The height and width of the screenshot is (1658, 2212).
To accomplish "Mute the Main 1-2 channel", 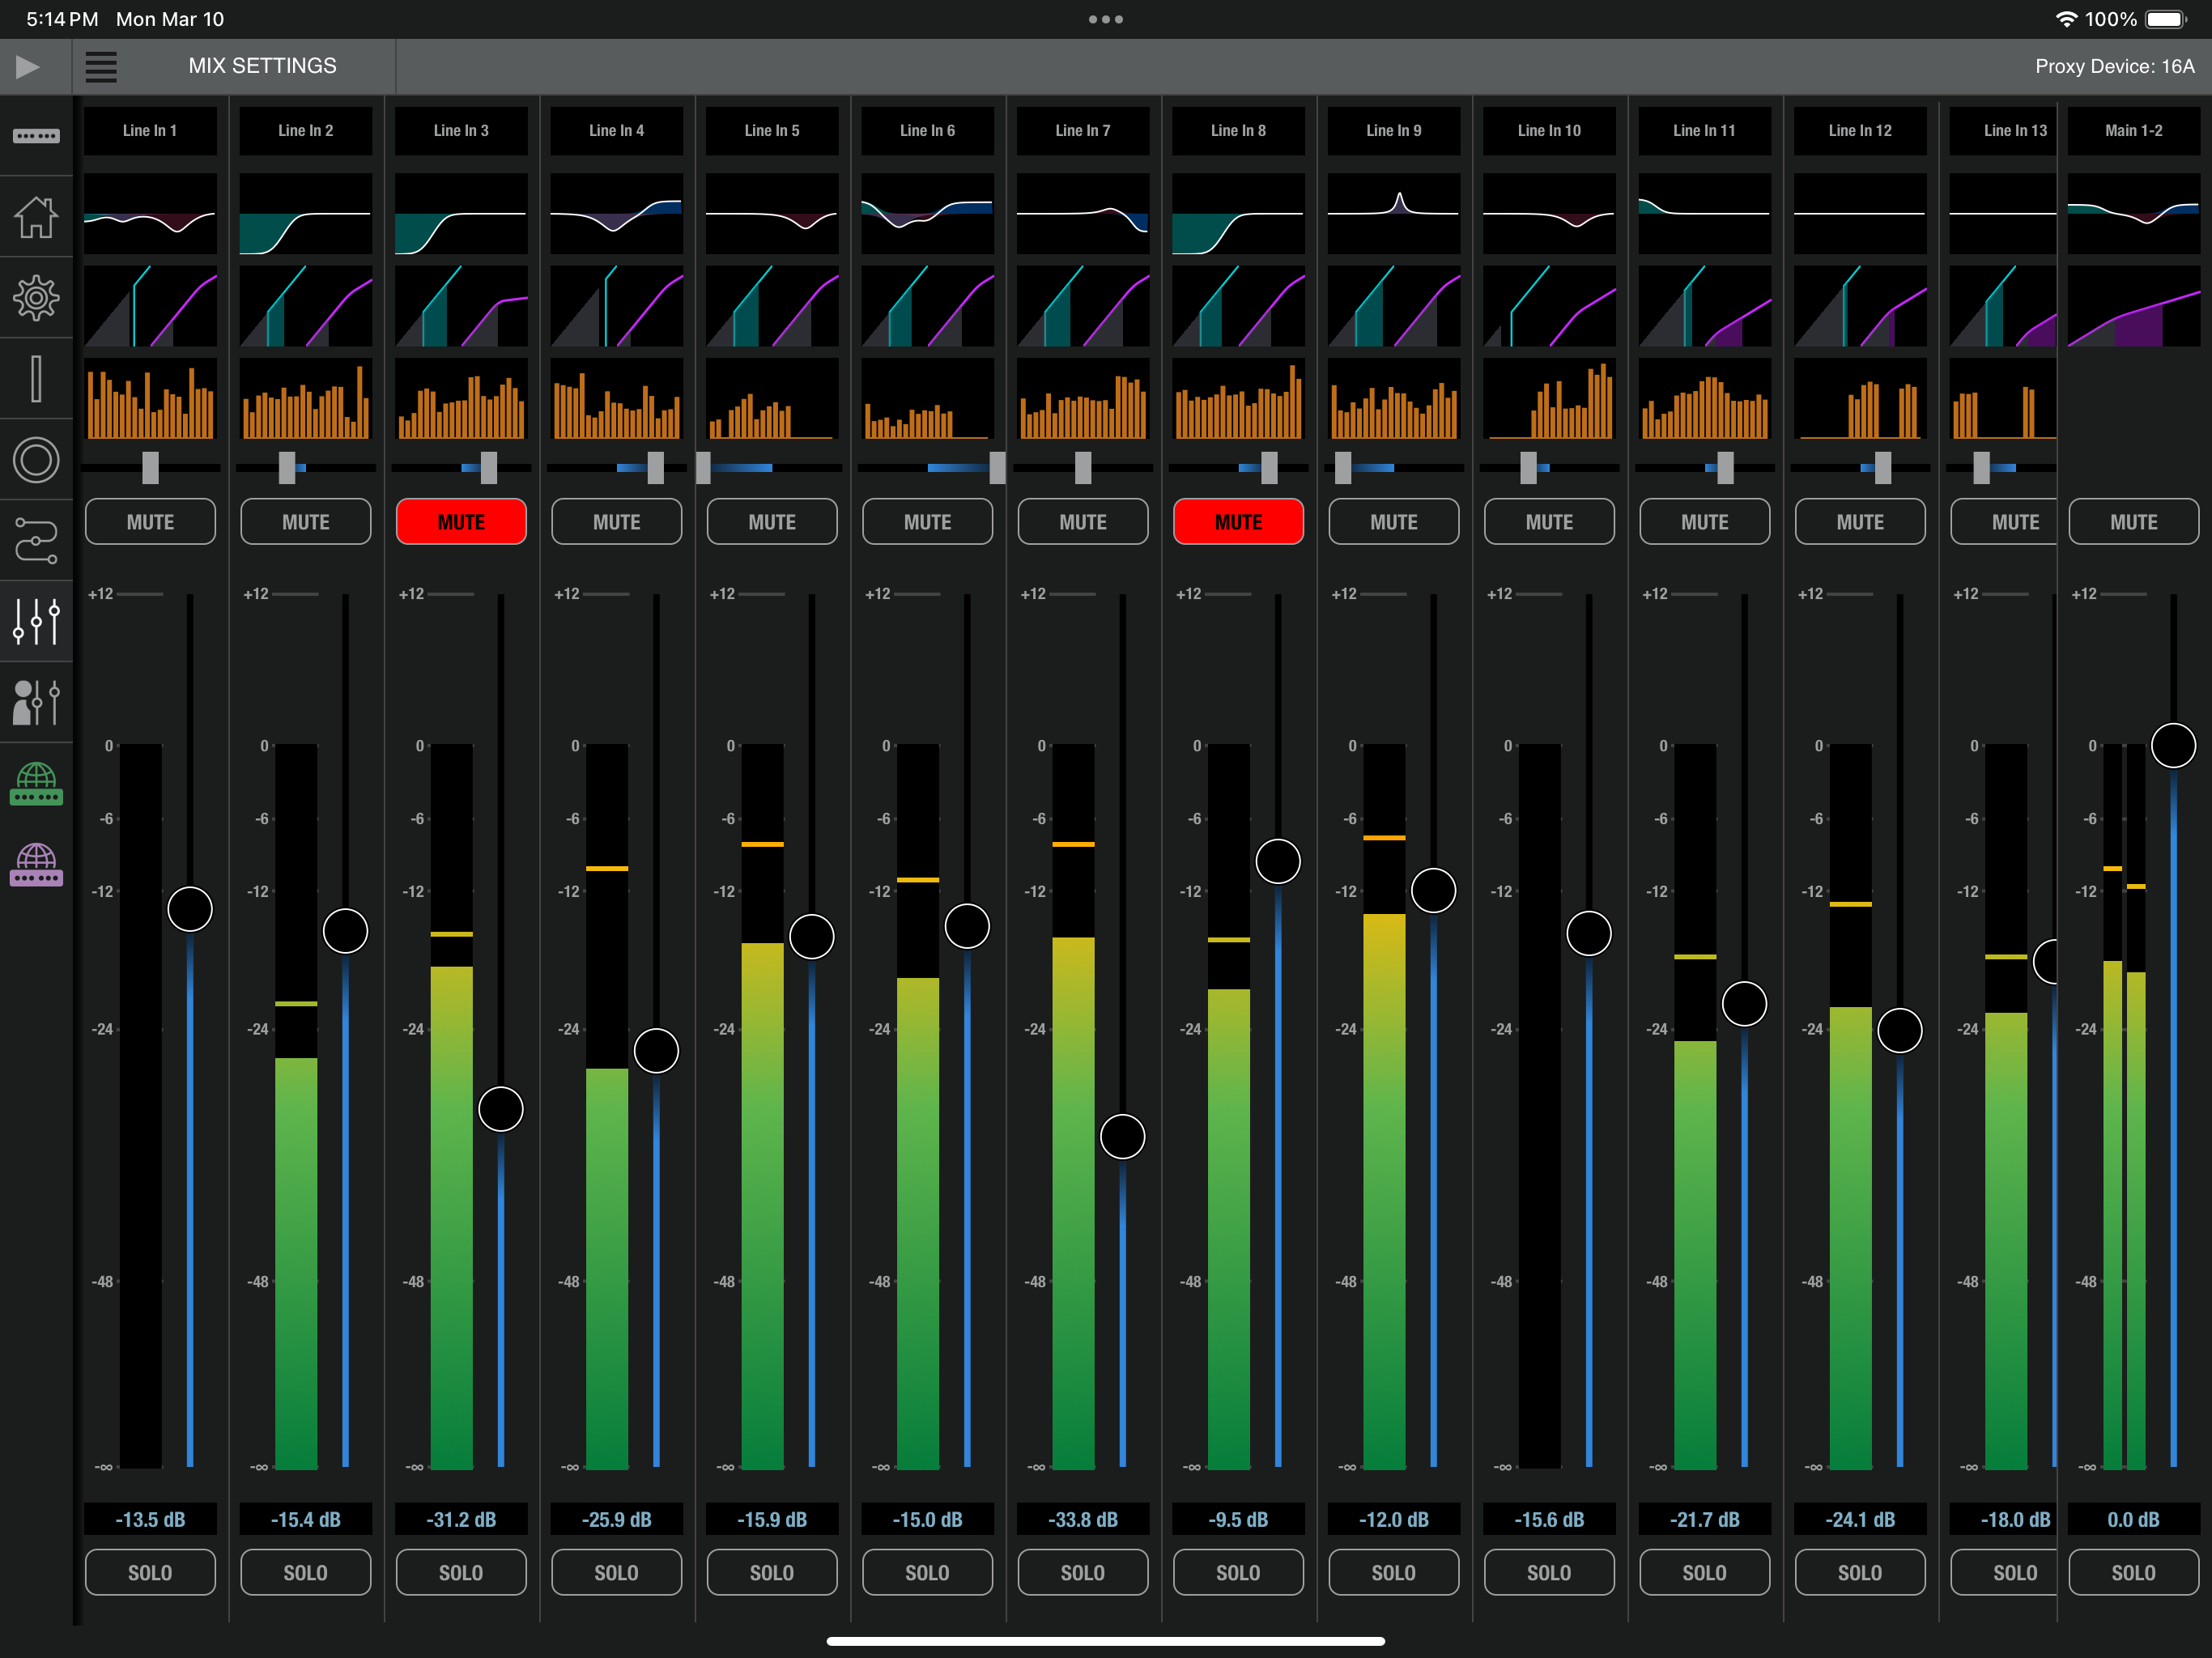I will coord(2134,522).
